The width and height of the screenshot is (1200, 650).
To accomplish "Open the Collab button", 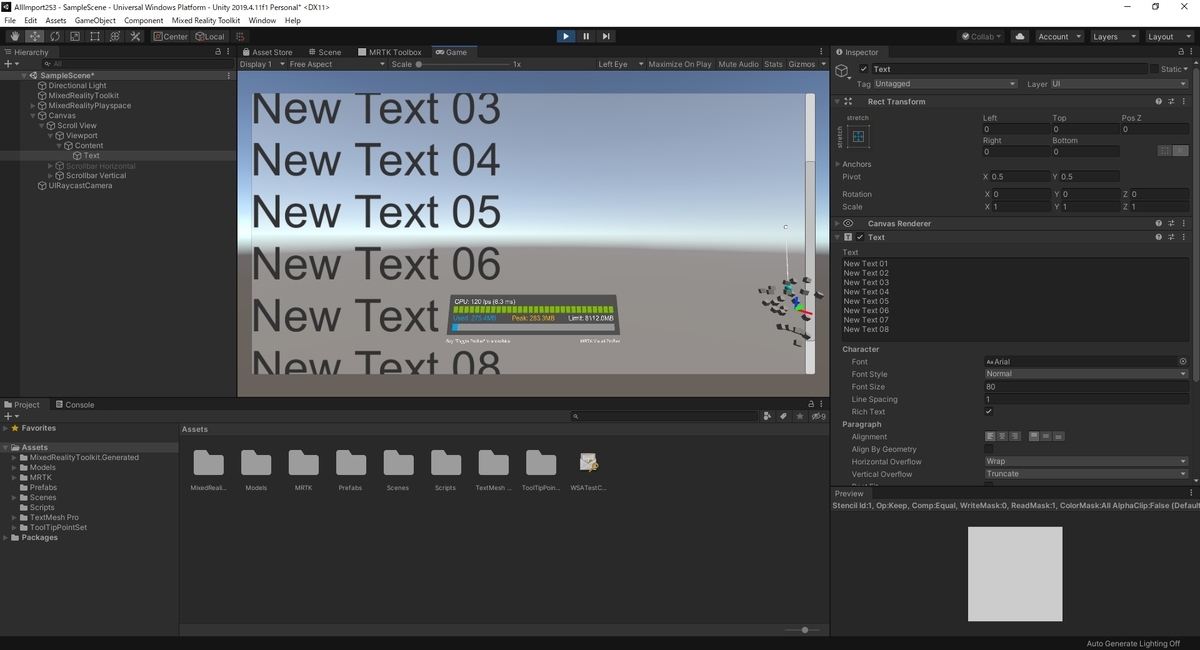I will pyautogui.click(x=983, y=36).
